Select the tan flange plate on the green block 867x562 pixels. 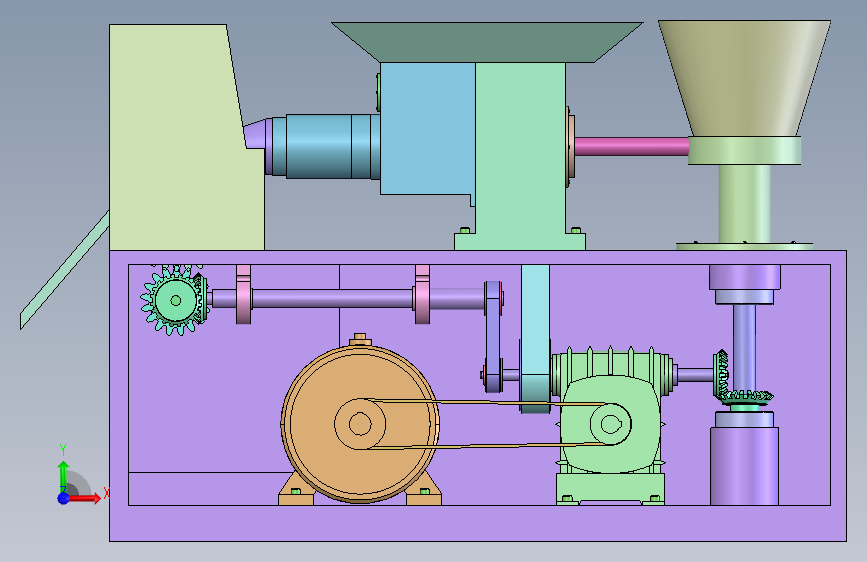coord(571,147)
